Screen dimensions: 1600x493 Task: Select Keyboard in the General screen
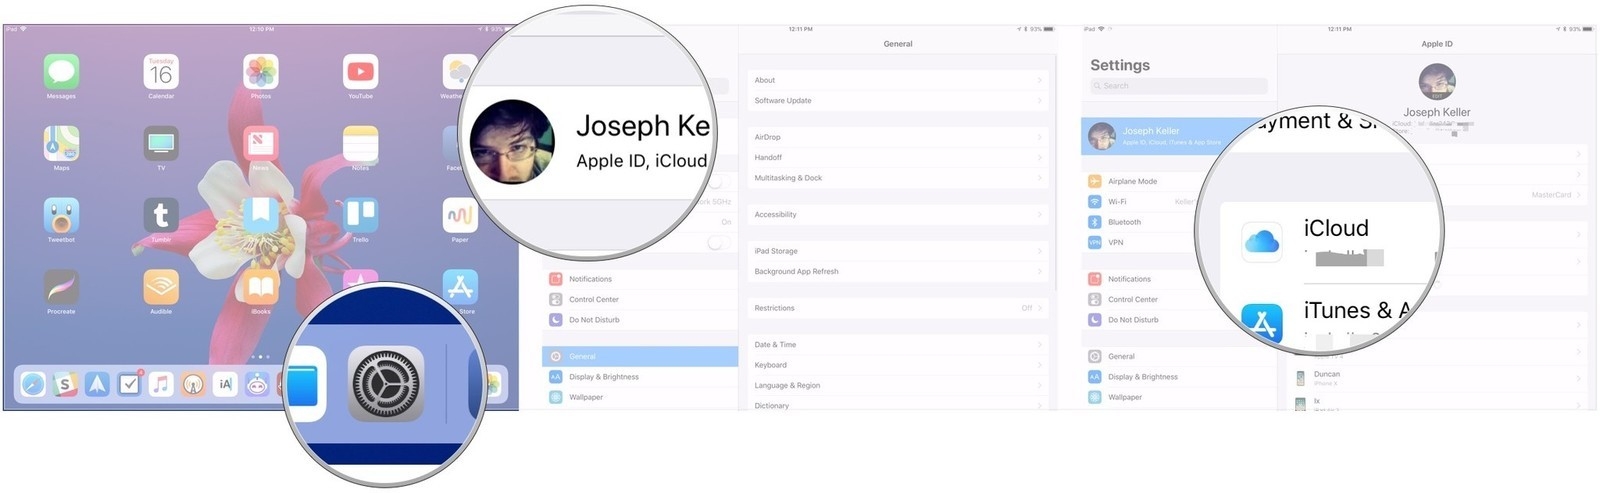pos(898,365)
